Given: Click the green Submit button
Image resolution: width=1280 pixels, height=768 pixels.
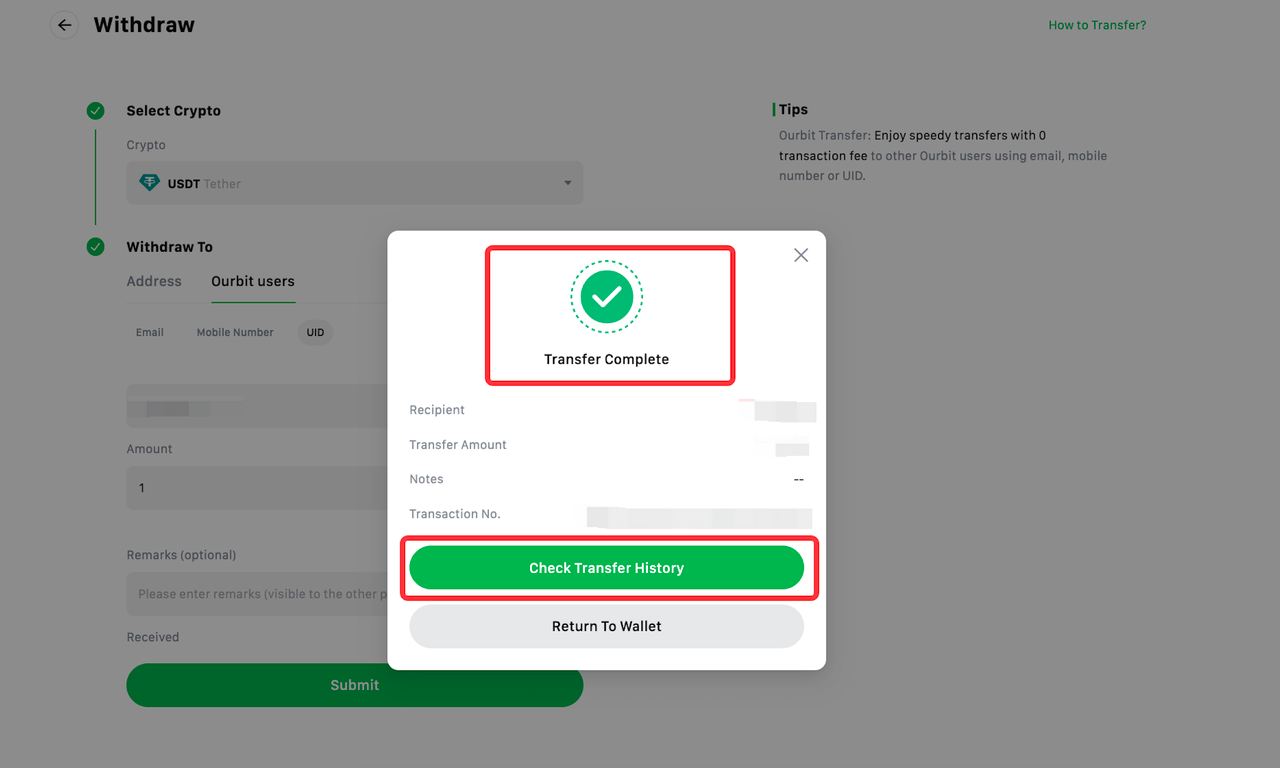Looking at the screenshot, I should (x=354, y=685).
